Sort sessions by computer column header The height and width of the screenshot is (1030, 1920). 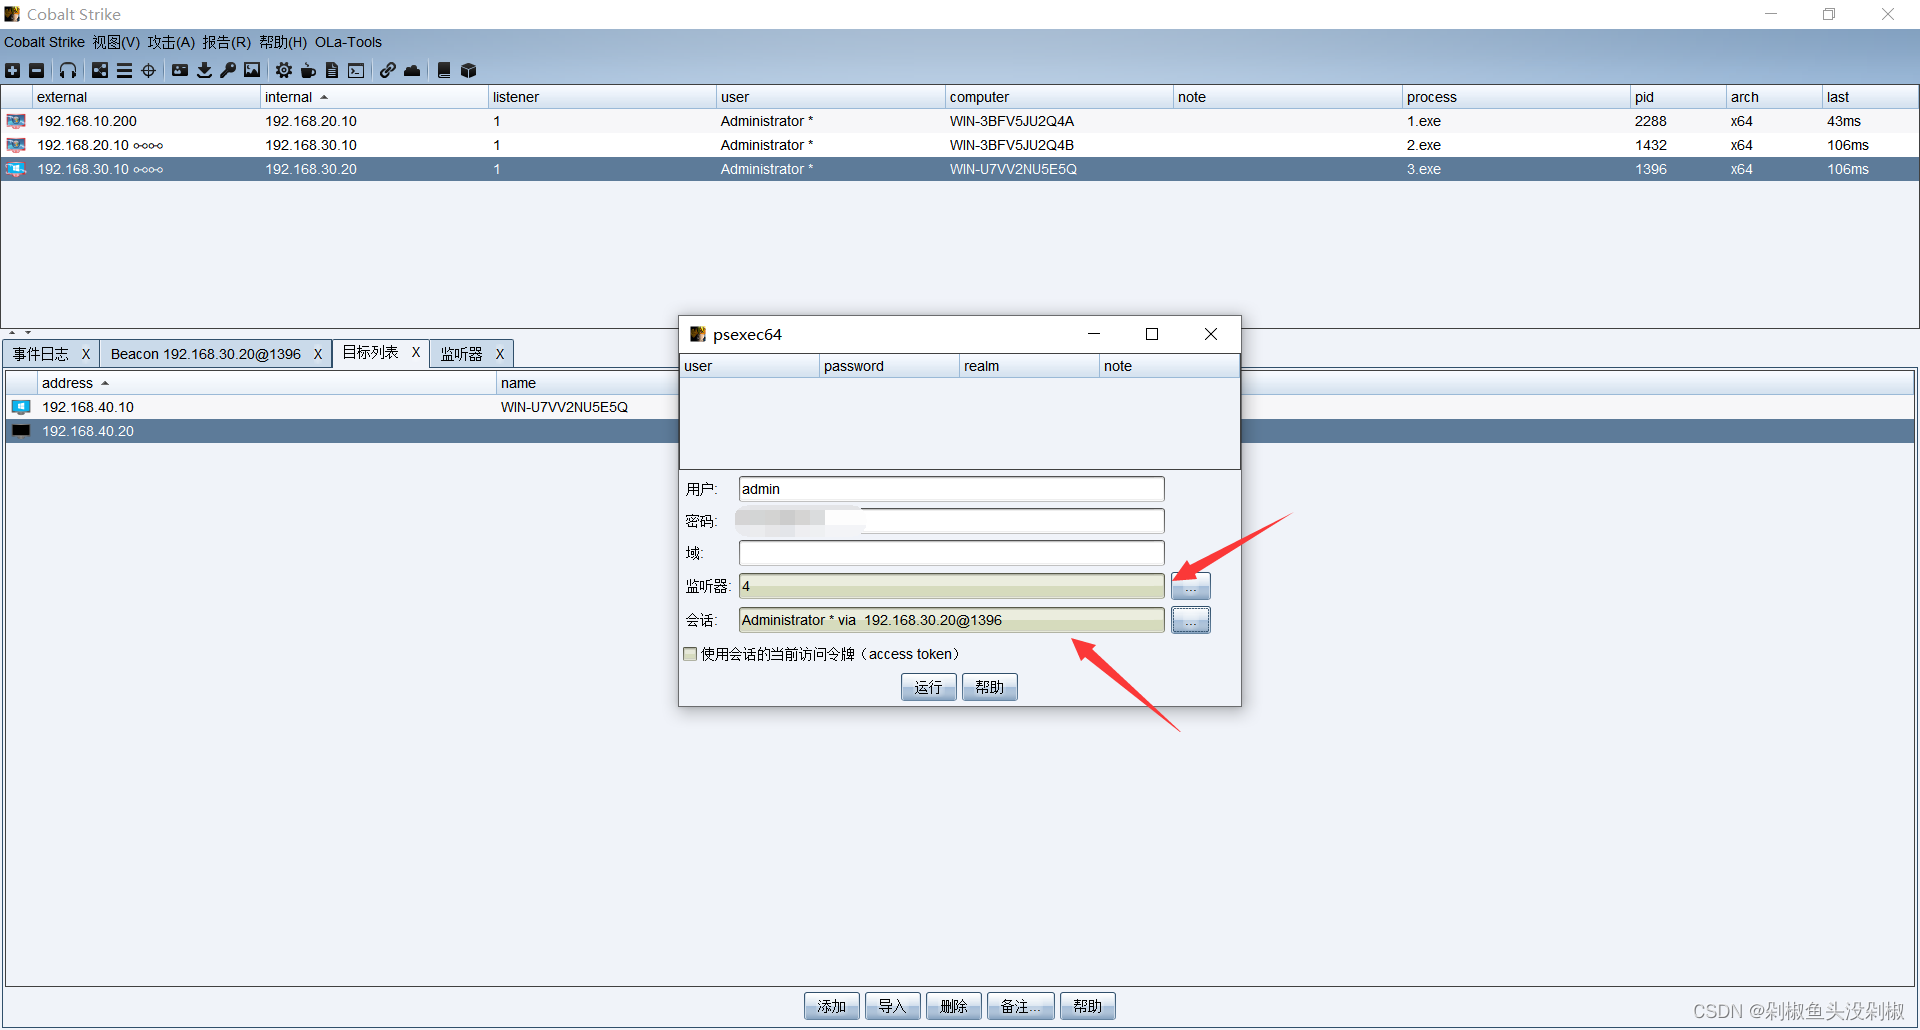coord(1058,97)
